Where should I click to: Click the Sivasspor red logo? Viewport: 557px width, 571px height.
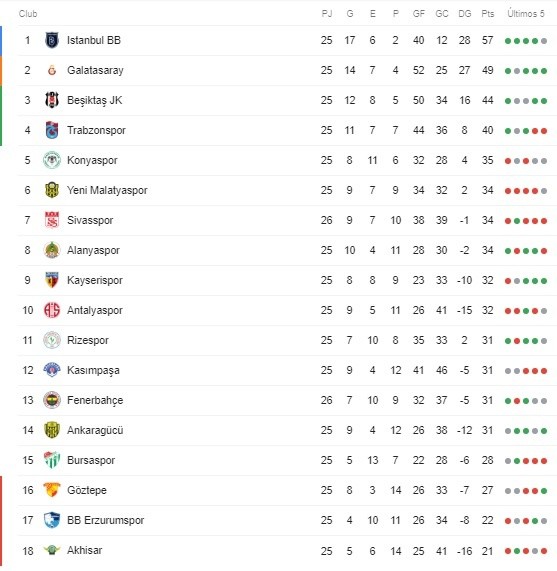[x=52, y=220]
